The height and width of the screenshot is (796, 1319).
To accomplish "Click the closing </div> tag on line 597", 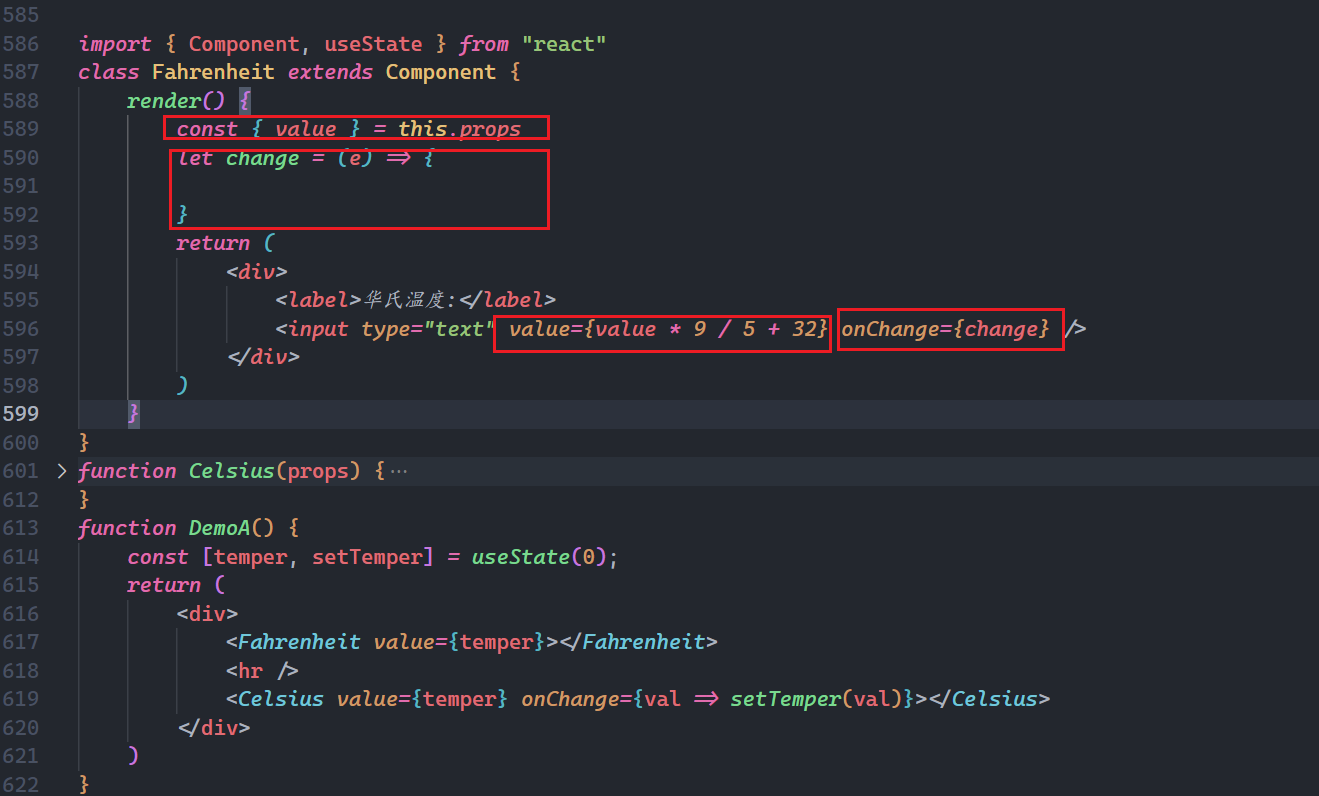I will click(x=262, y=357).
